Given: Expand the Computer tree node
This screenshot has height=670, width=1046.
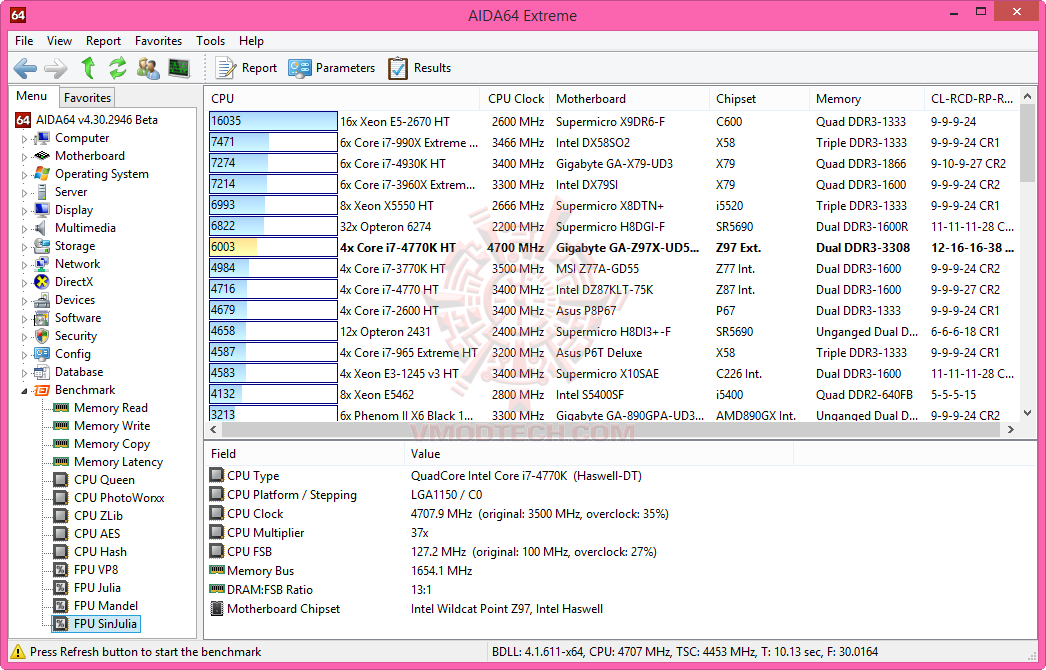Looking at the screenshot, I should point(25,139).
